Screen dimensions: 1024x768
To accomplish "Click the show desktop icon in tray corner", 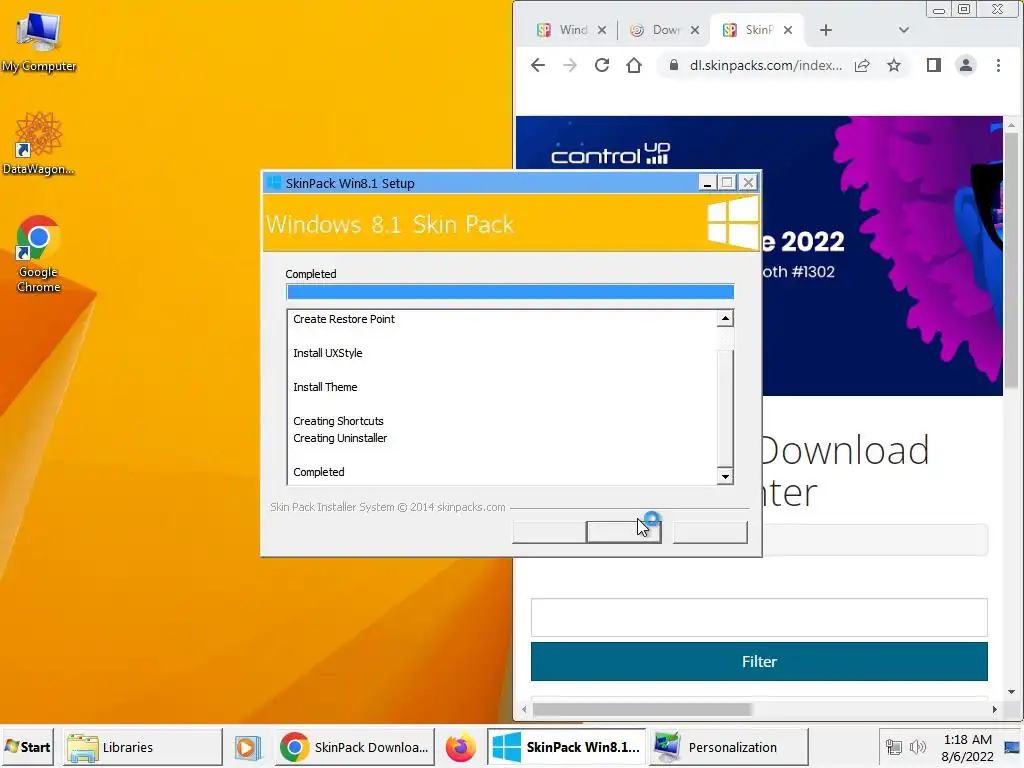I will pos(1012,747).
